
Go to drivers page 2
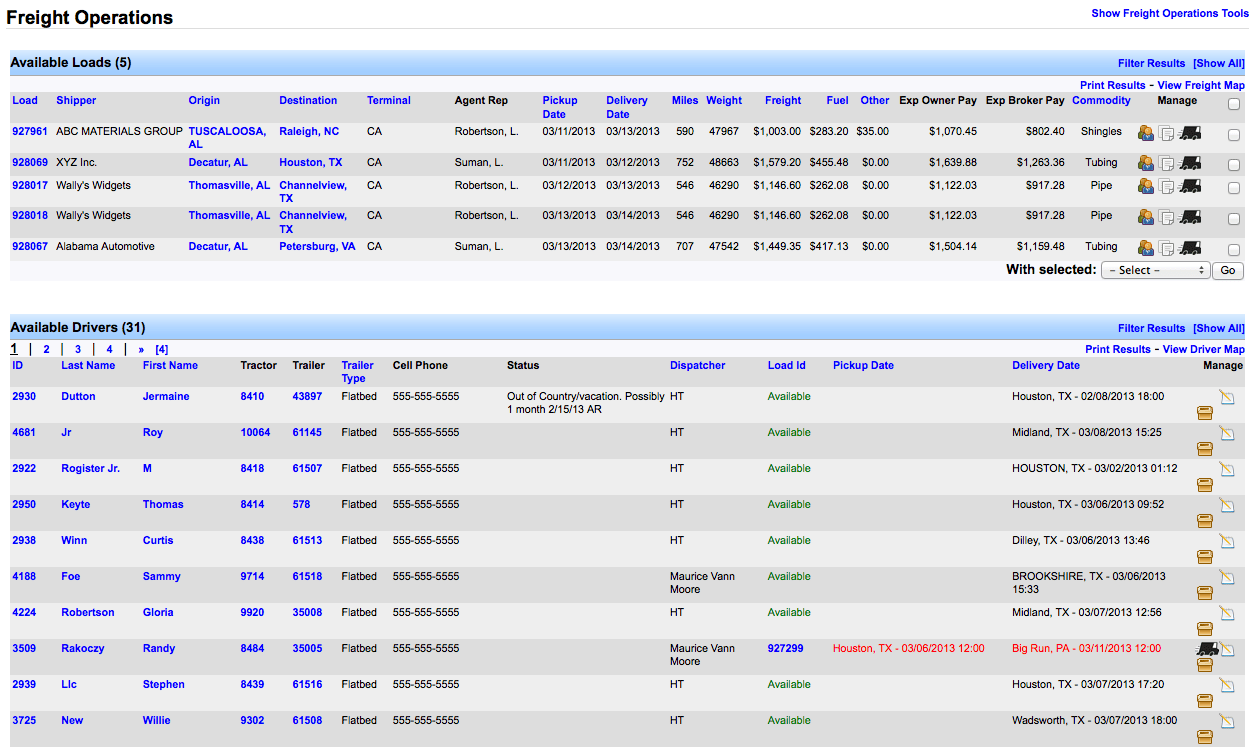coord(46,349)
